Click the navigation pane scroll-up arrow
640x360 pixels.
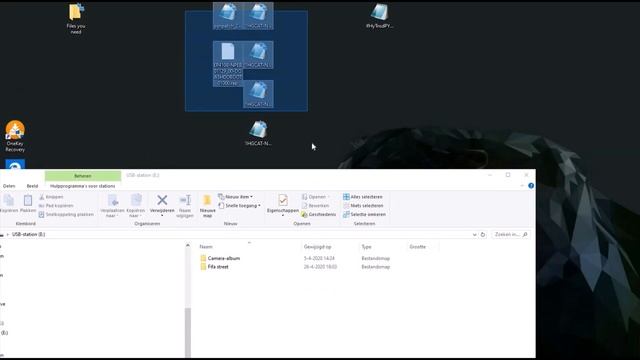(188, 245)
